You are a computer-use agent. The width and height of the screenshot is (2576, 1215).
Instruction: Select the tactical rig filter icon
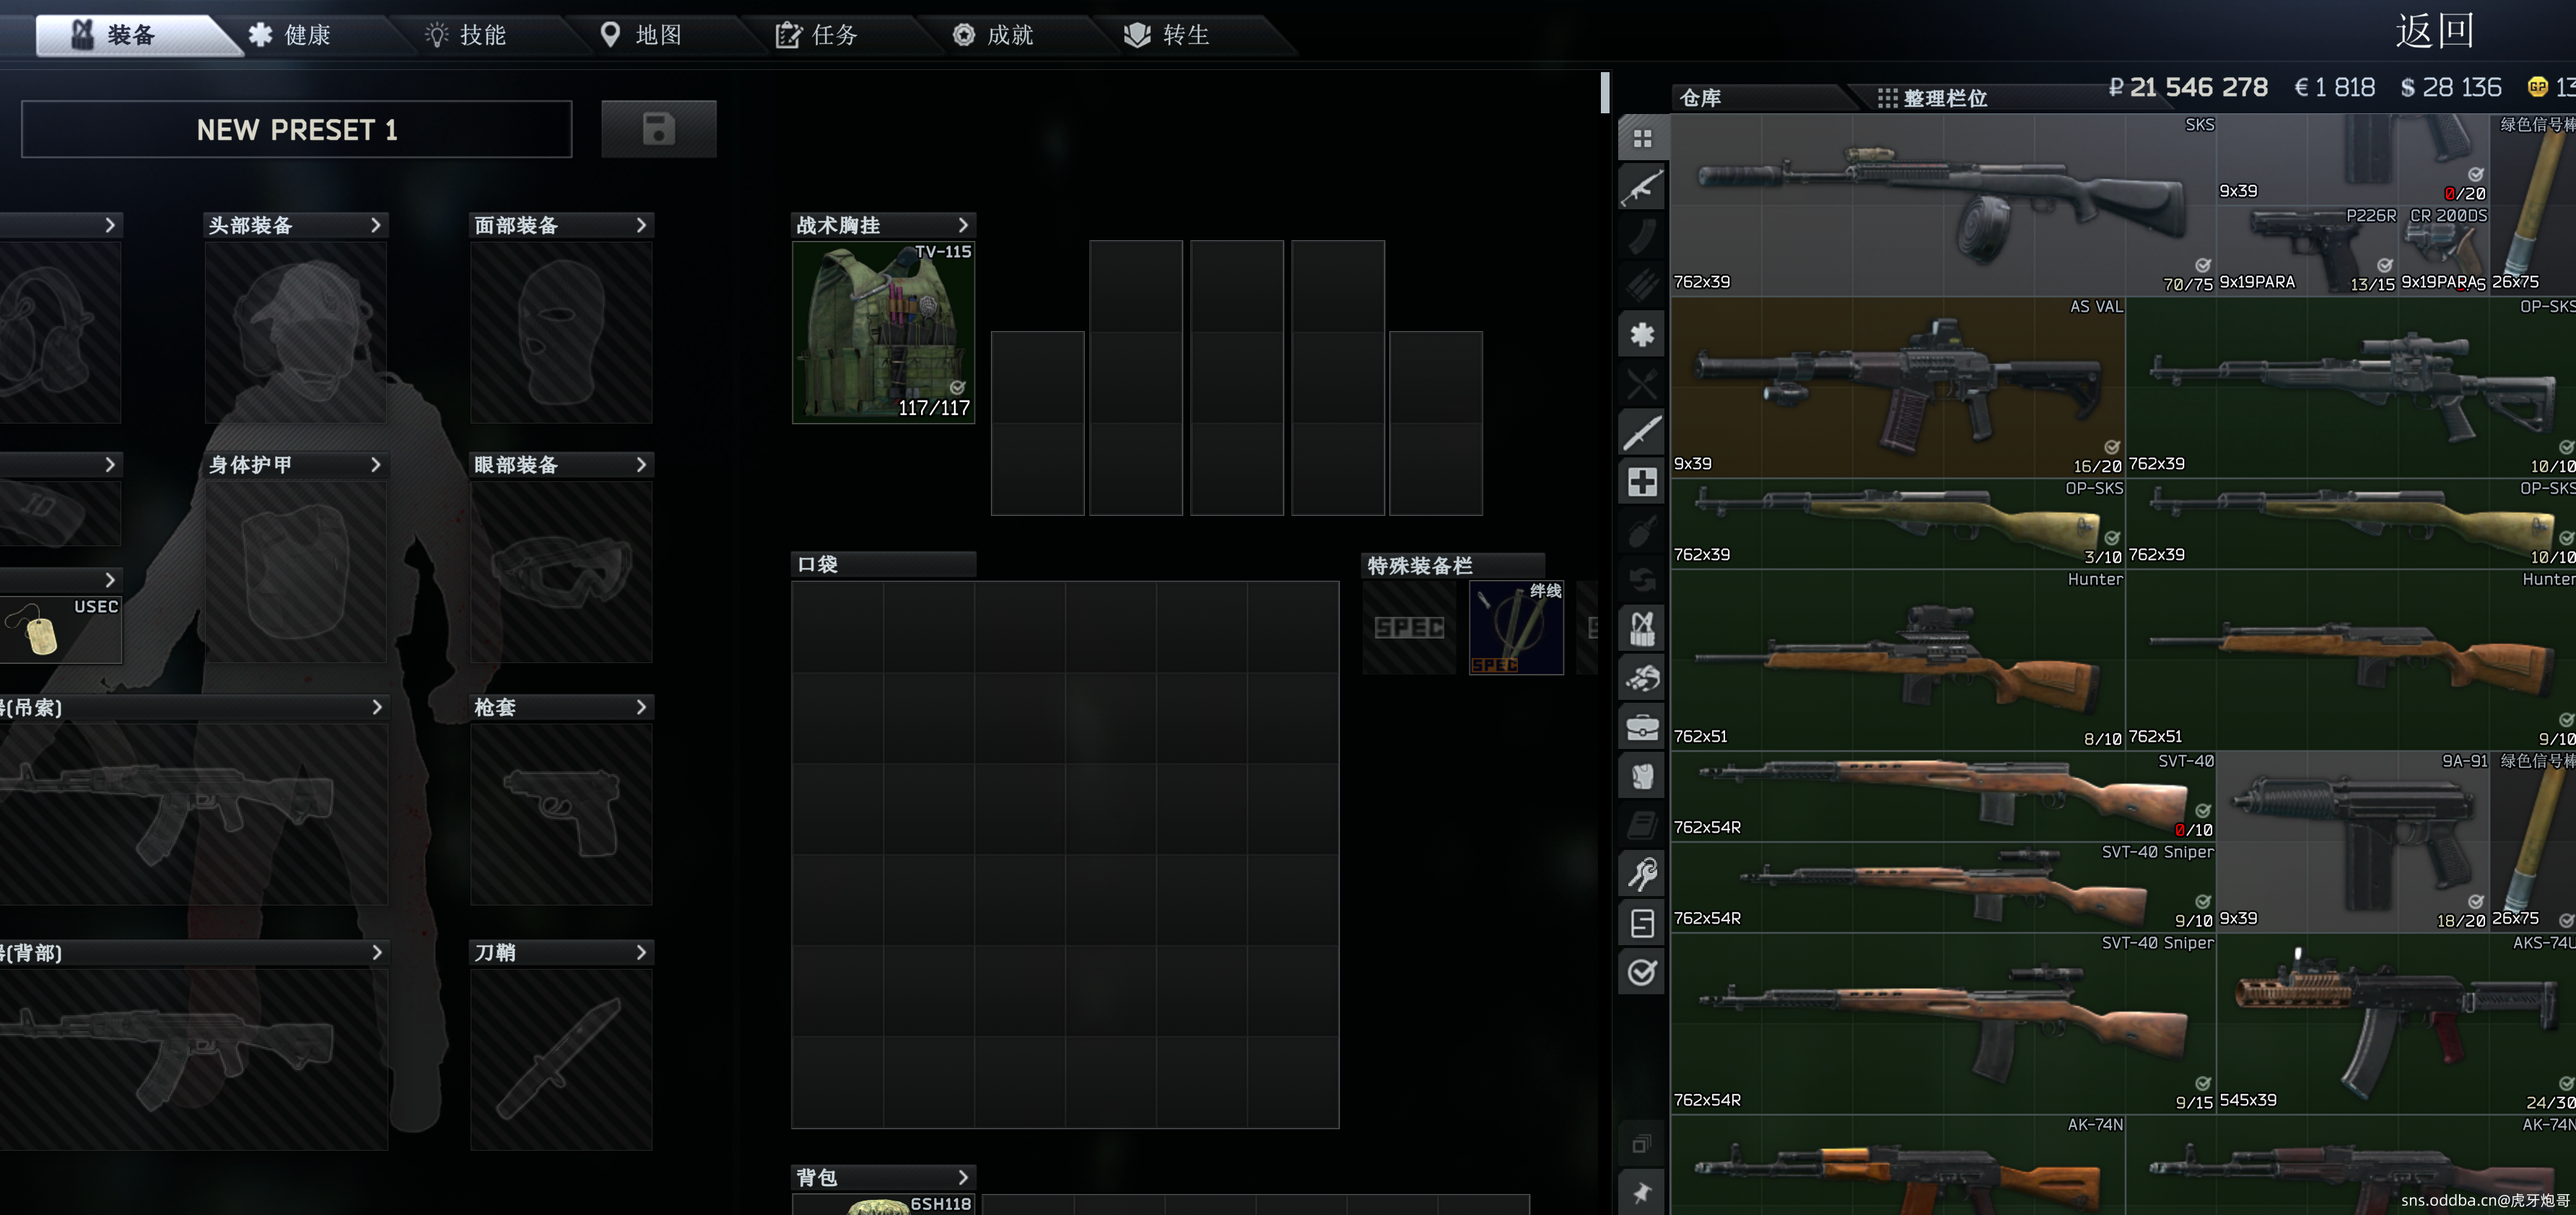click(x=1641, y=628)
